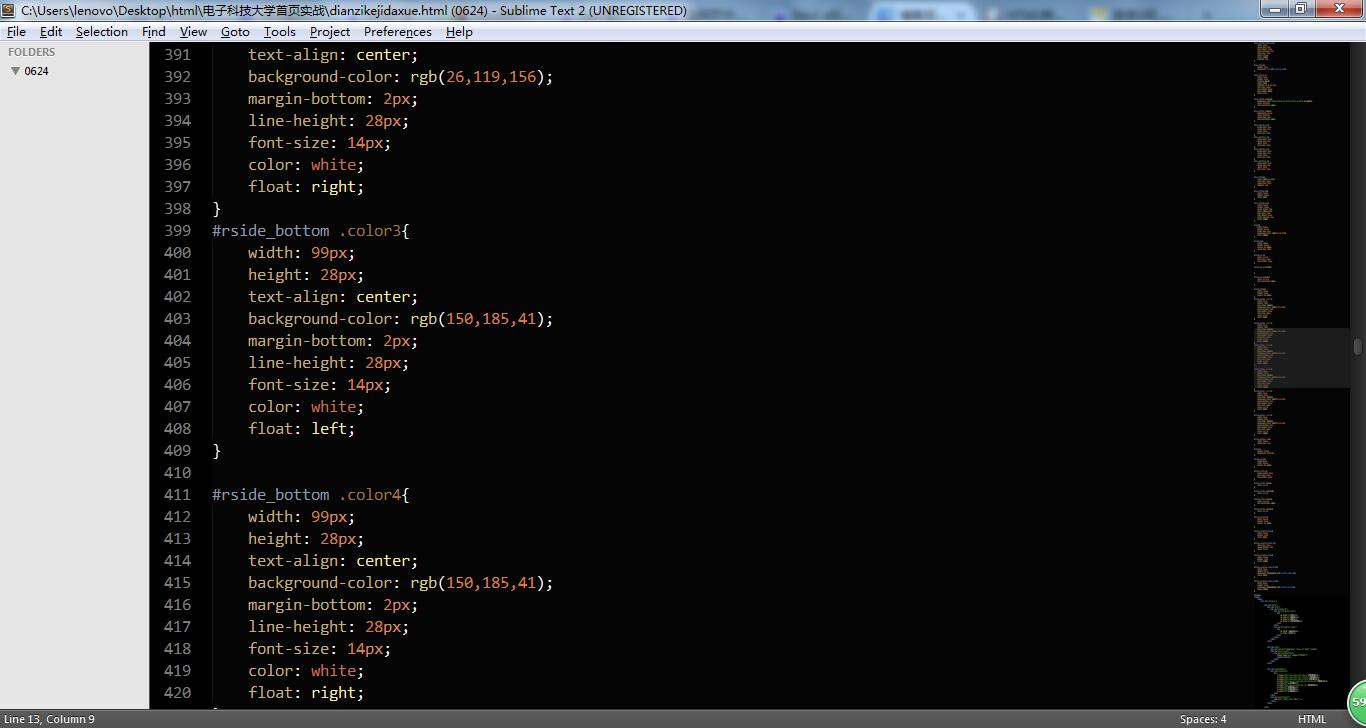Open the HTML syntax selector

pyautogui.click(x=1312, y=719)
